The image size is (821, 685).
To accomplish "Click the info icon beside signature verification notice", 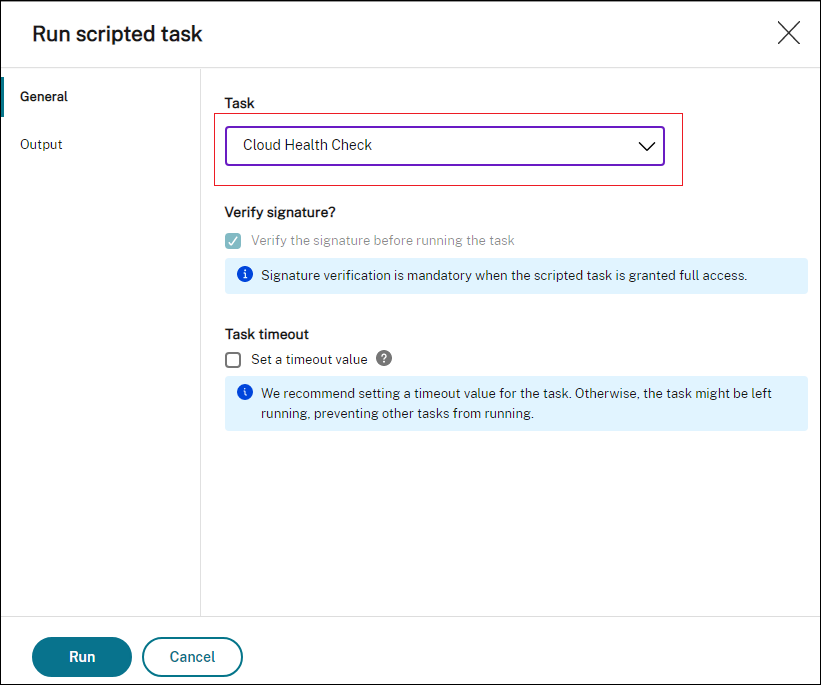I will 245,274.
